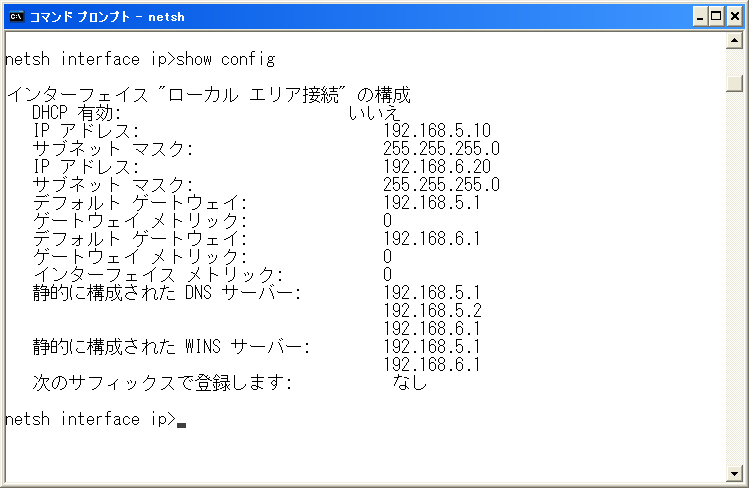This screenshot has width=749, height=488.
Task: Click the DHCP value 'いいえ'
Action: (374, 113)
